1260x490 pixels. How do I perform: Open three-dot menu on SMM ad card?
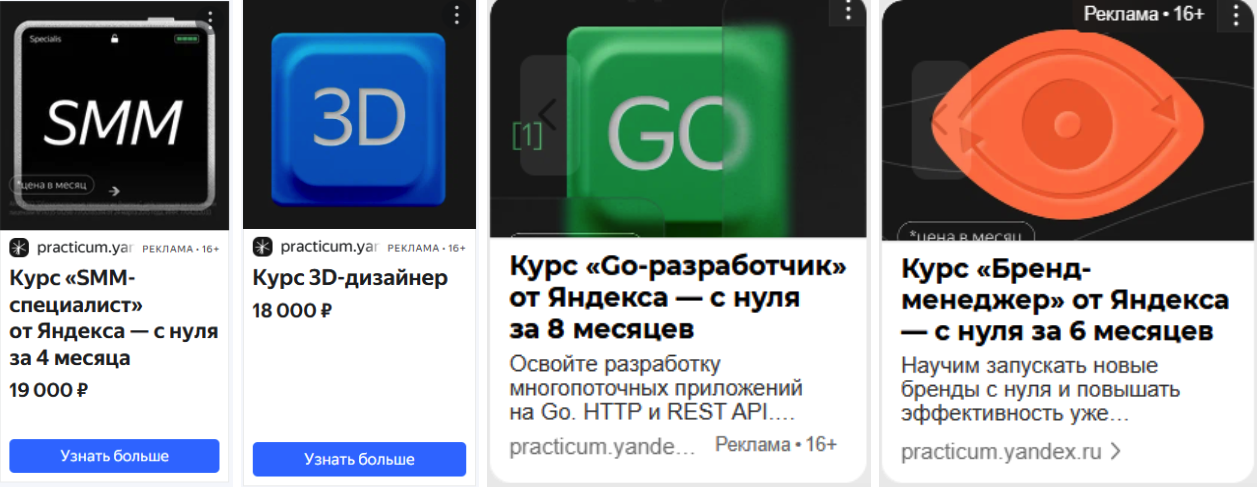click(x=211, y=19)
